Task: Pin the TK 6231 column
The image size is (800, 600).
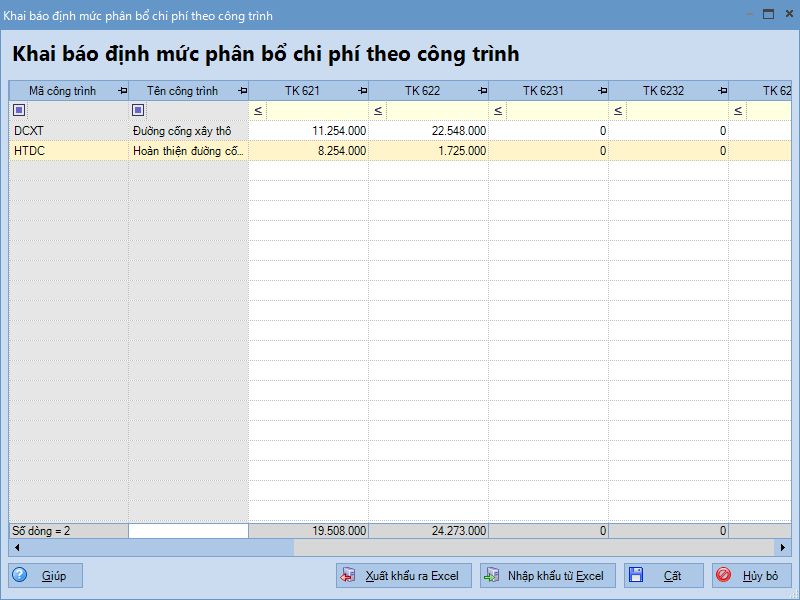Action: [x=602, y=91]
